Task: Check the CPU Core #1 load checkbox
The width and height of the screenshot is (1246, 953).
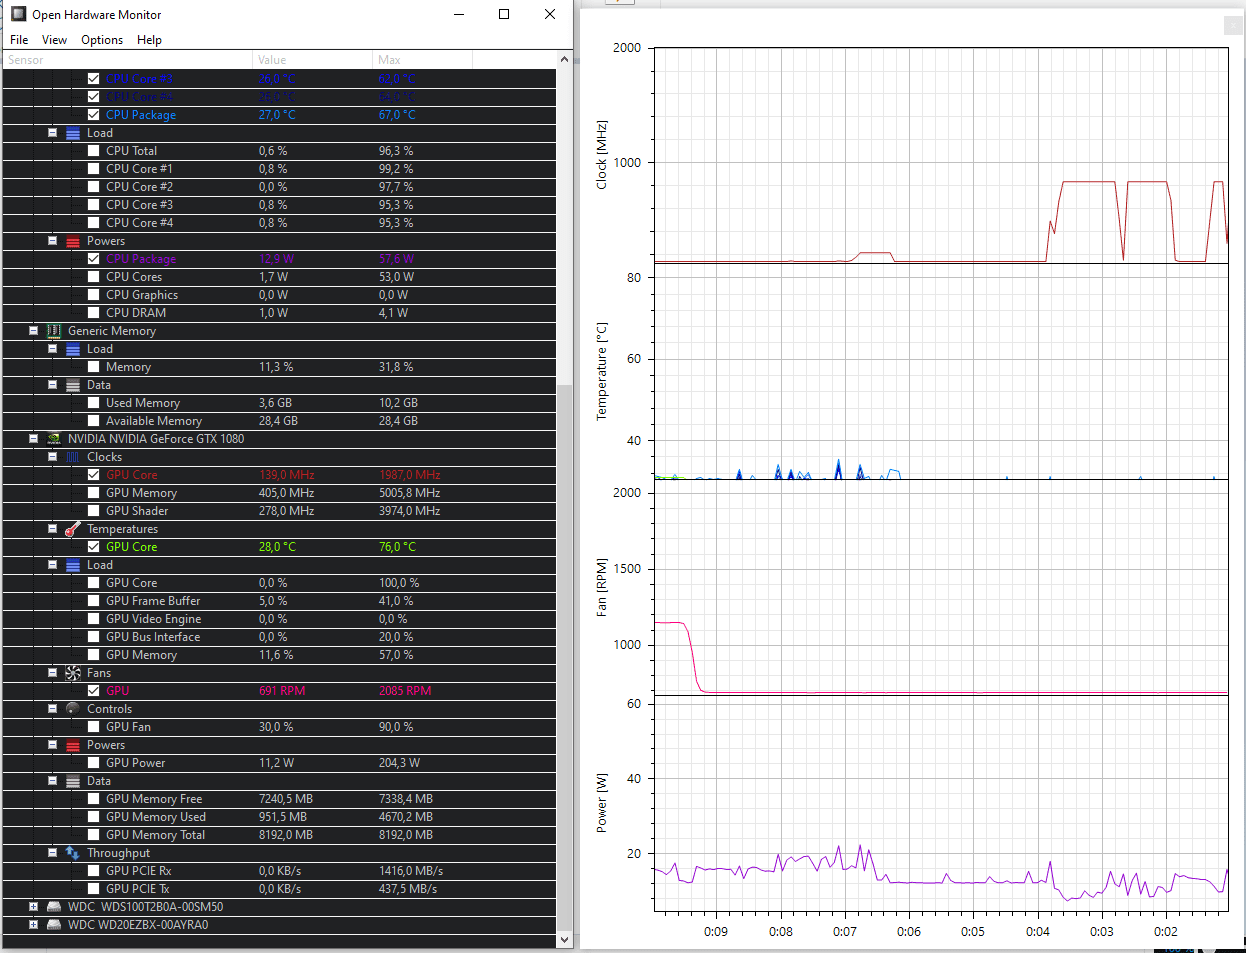Action: click(93, 169)
